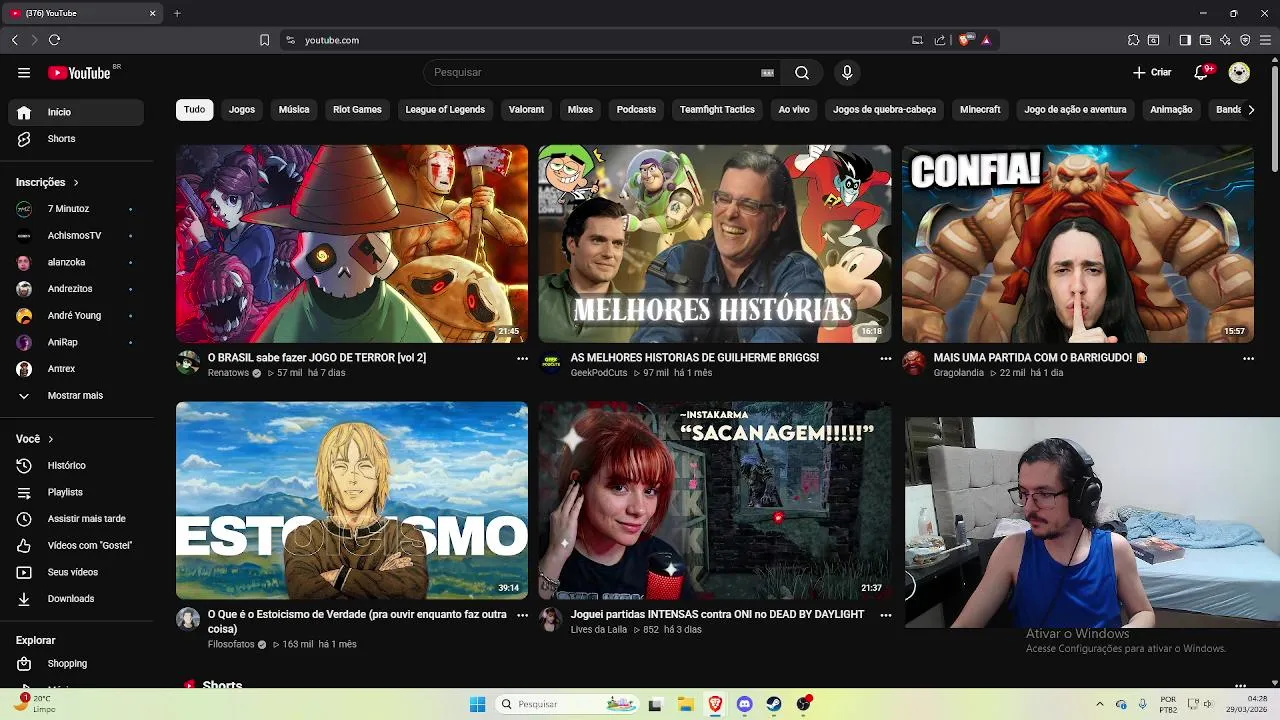Open the on-screen keyboard icon in search box
Image resolution: width=1280 pixels, height=720 pixels.
pos(768,72)
